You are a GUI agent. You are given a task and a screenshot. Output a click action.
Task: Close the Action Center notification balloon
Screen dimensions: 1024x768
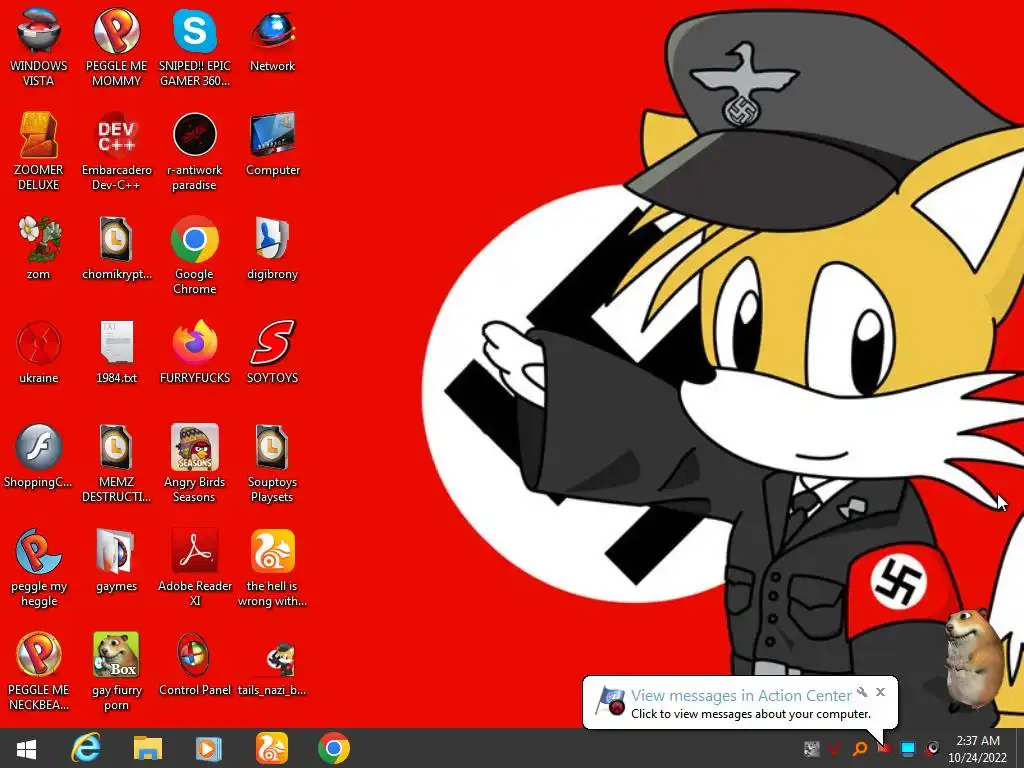880,692
